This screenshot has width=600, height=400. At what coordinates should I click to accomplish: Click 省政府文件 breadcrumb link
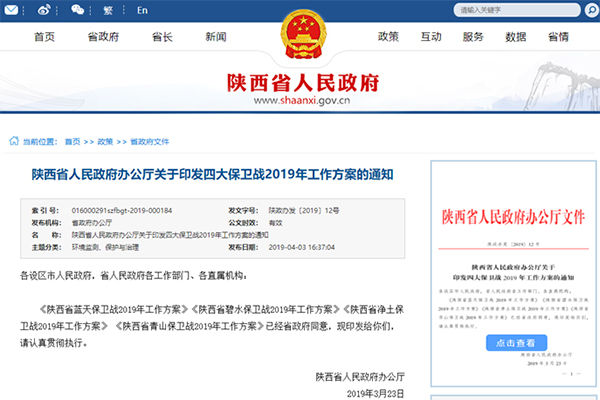[x=149, y=142]
